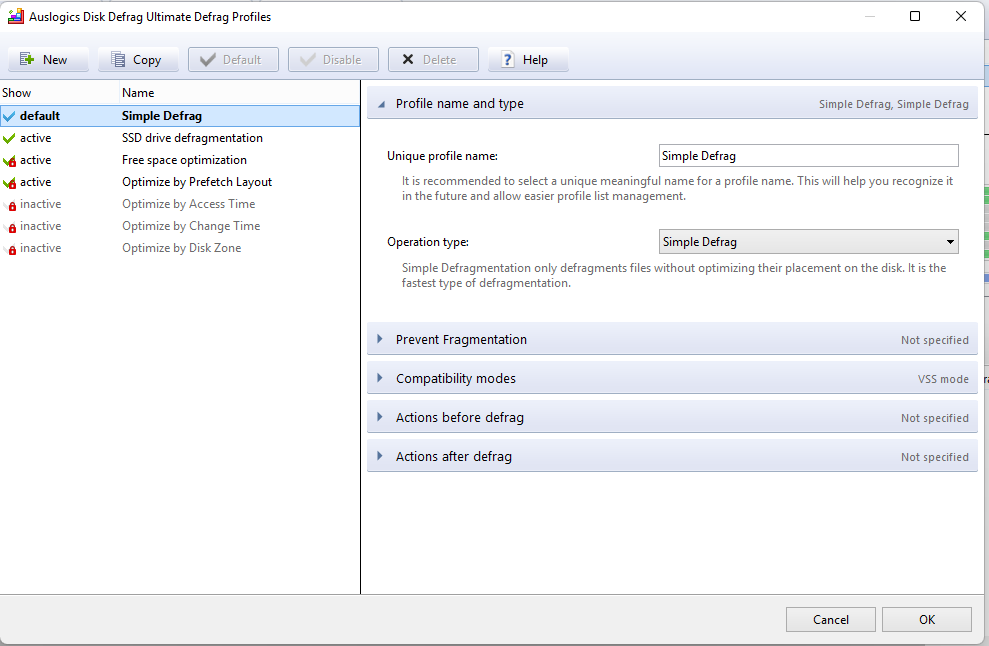Click the Copy profile toolbar icon
The width and height of the screenshot is (989, 646).
[x=118, y=60]
